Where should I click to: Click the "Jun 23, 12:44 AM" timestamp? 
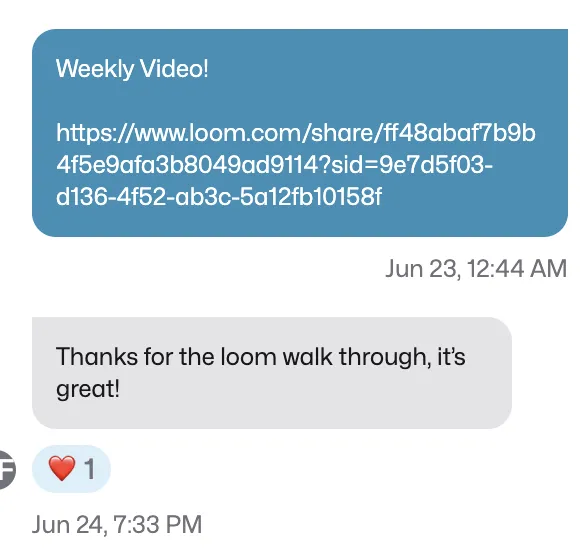(476, 268)
